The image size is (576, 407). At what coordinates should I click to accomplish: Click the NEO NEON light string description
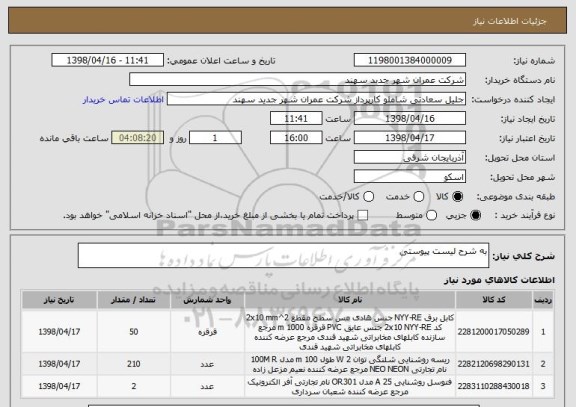(x=350, y=364)
